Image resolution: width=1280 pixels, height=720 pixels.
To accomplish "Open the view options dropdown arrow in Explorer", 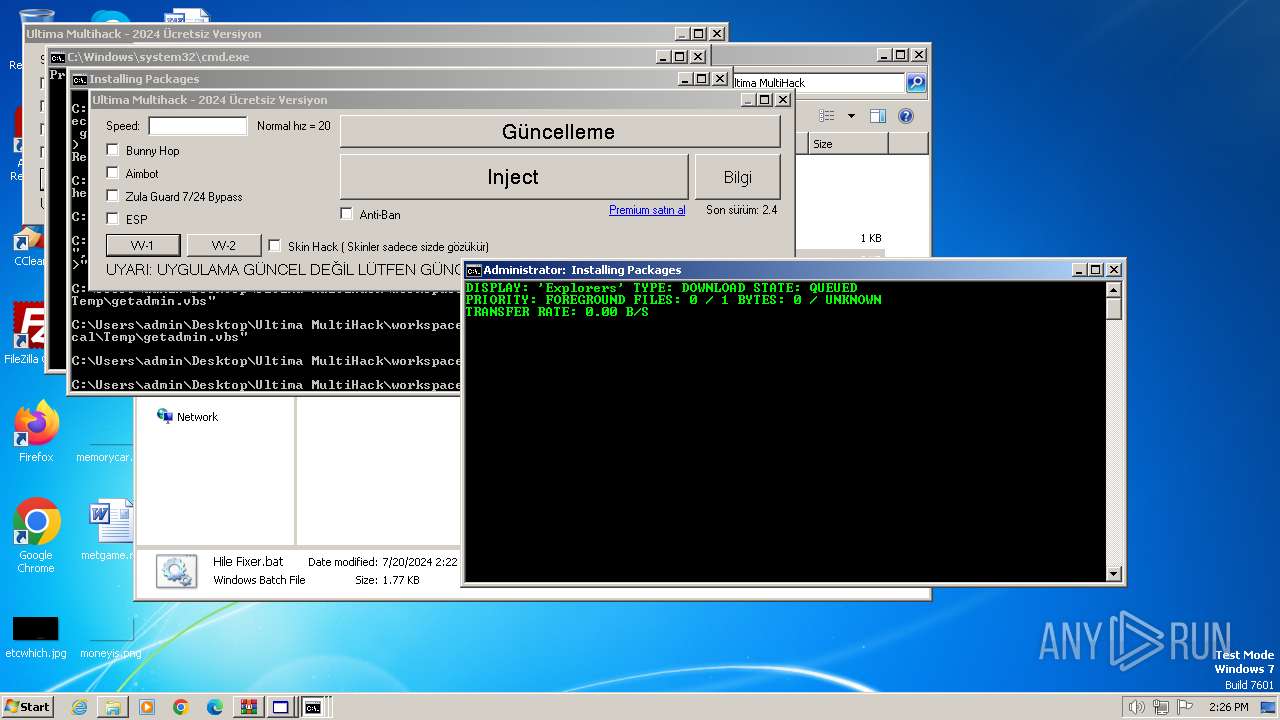I will click(851, 116).
